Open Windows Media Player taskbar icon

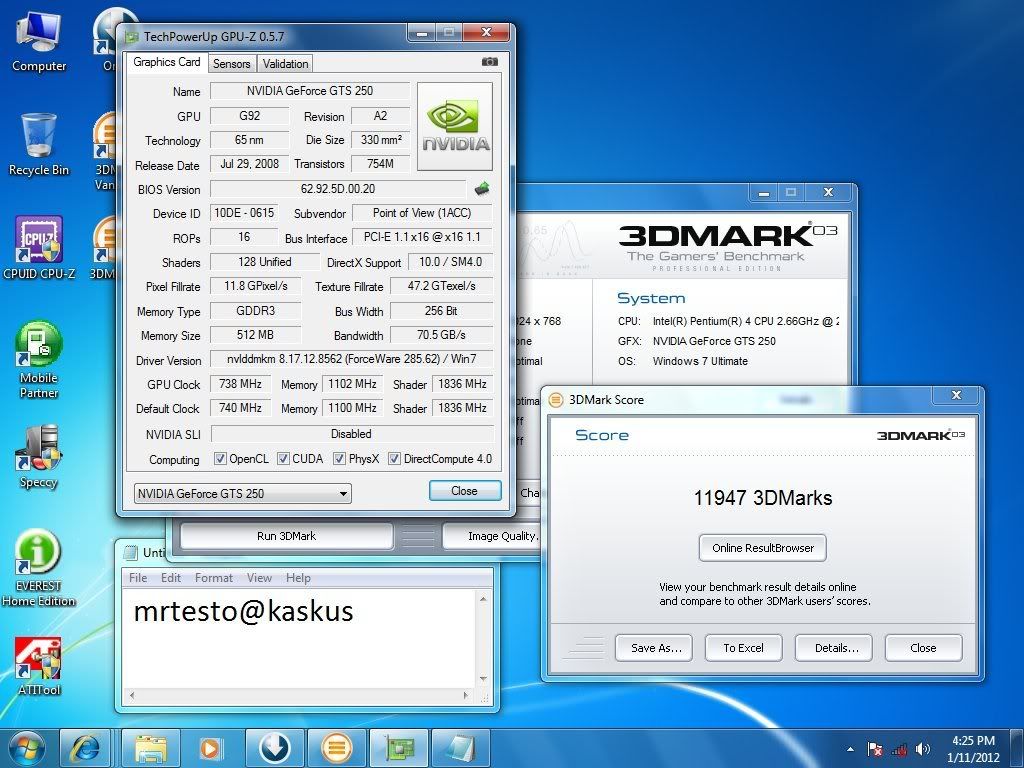(211, 748)
